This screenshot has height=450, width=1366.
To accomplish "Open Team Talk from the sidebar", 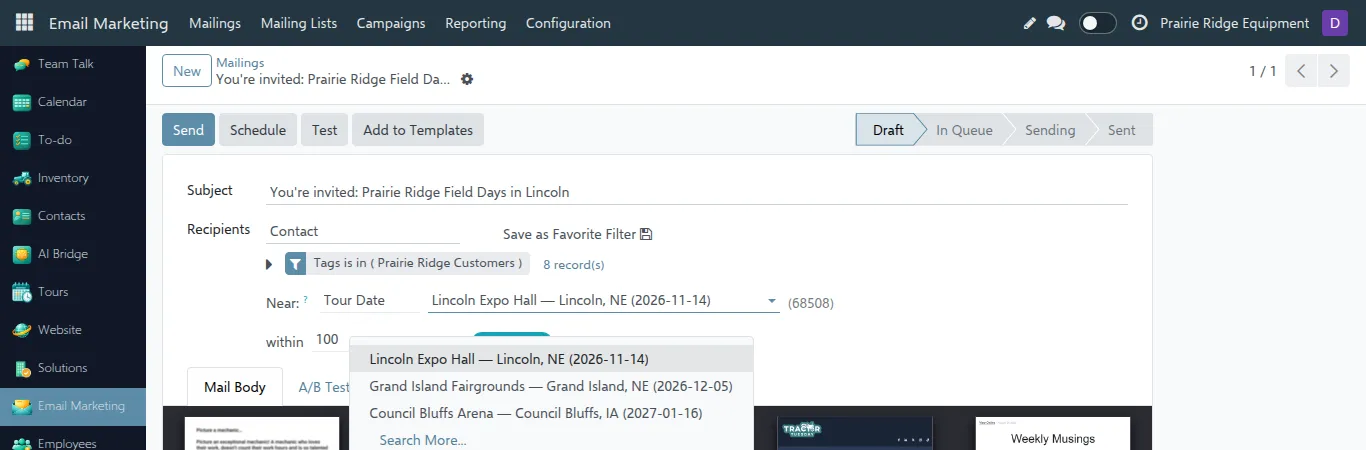I will 73,64.
